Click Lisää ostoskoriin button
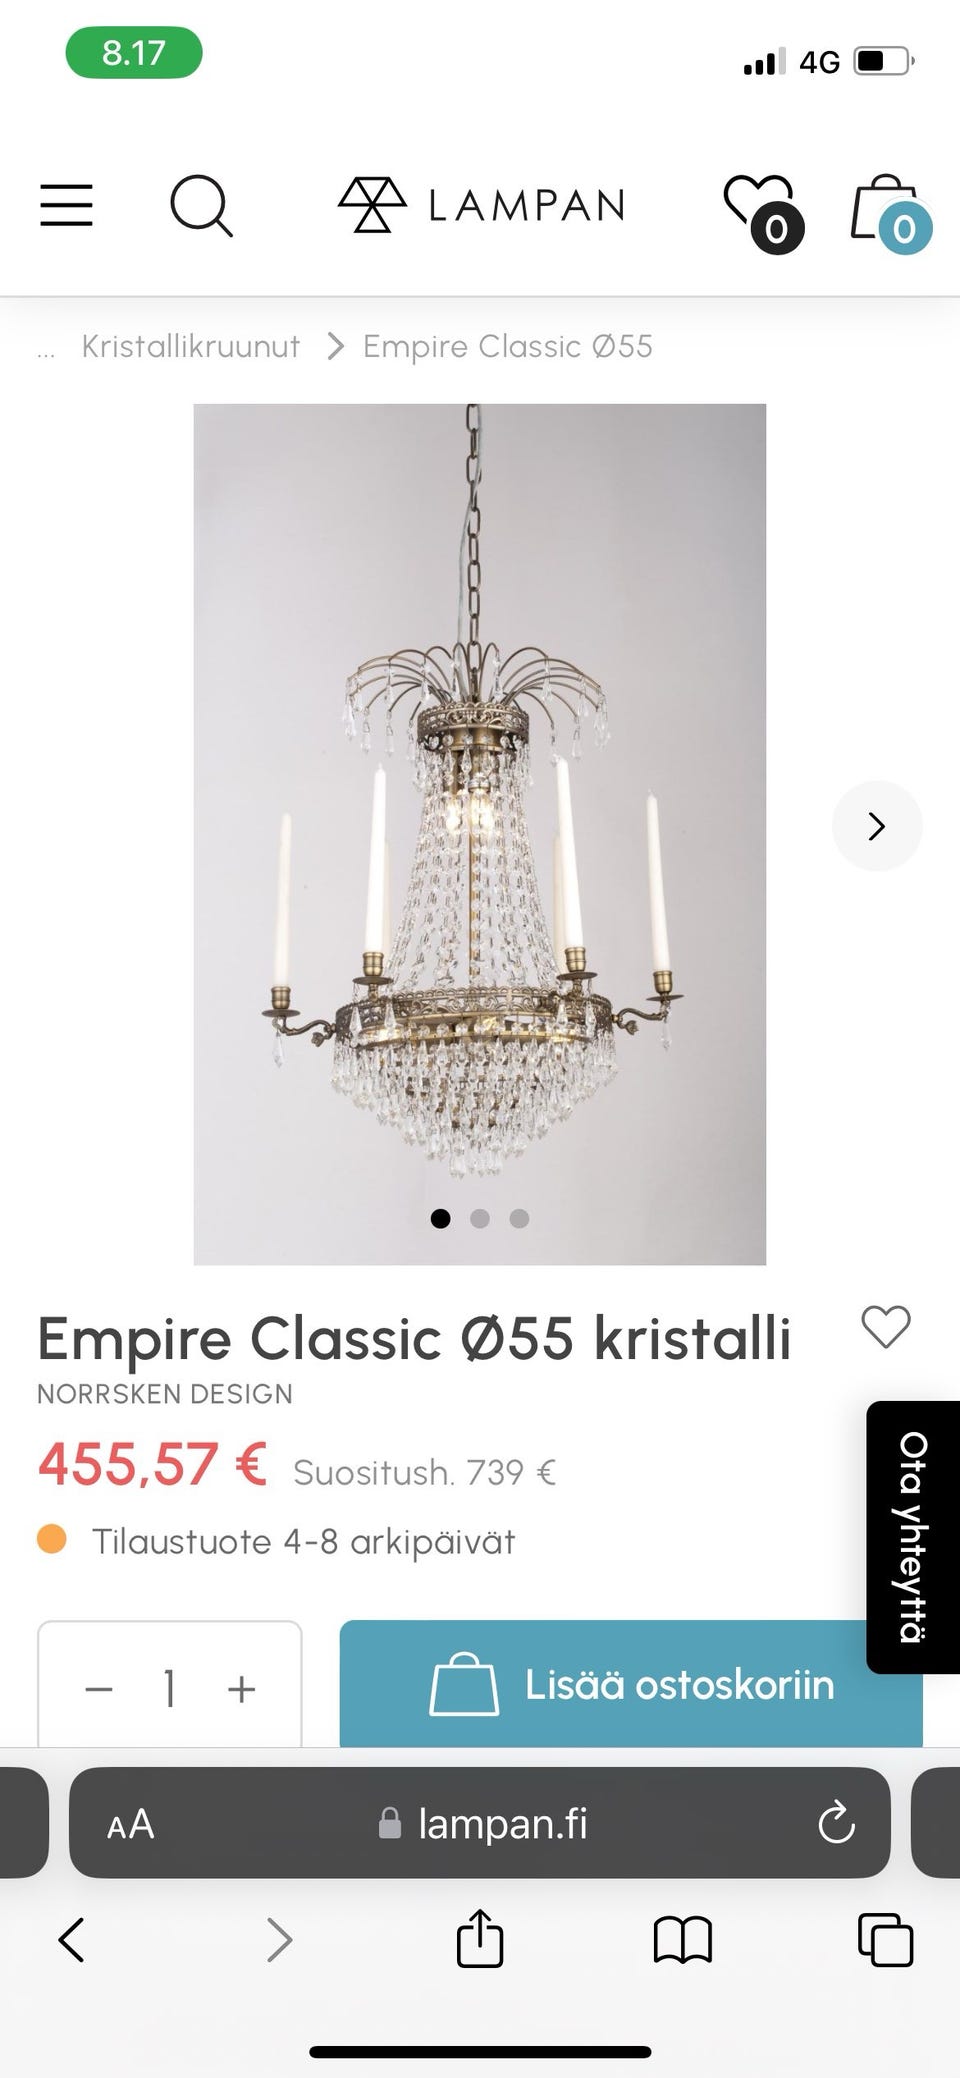The height and width of the screenshot is (2078, 960). 631,1684
